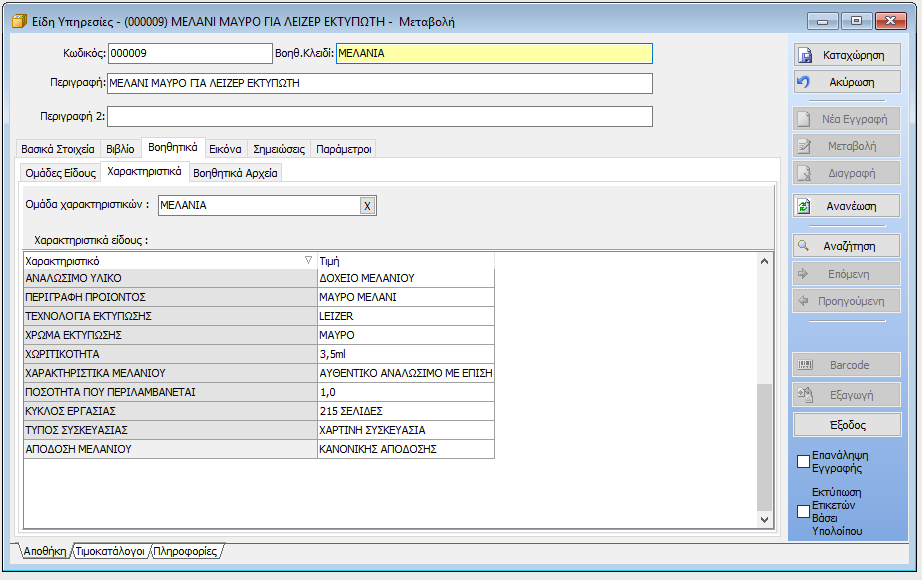This screenshot has width=922, height=580.
Task: Select the Βοηθητικά tab
Action: coord(173,148)
